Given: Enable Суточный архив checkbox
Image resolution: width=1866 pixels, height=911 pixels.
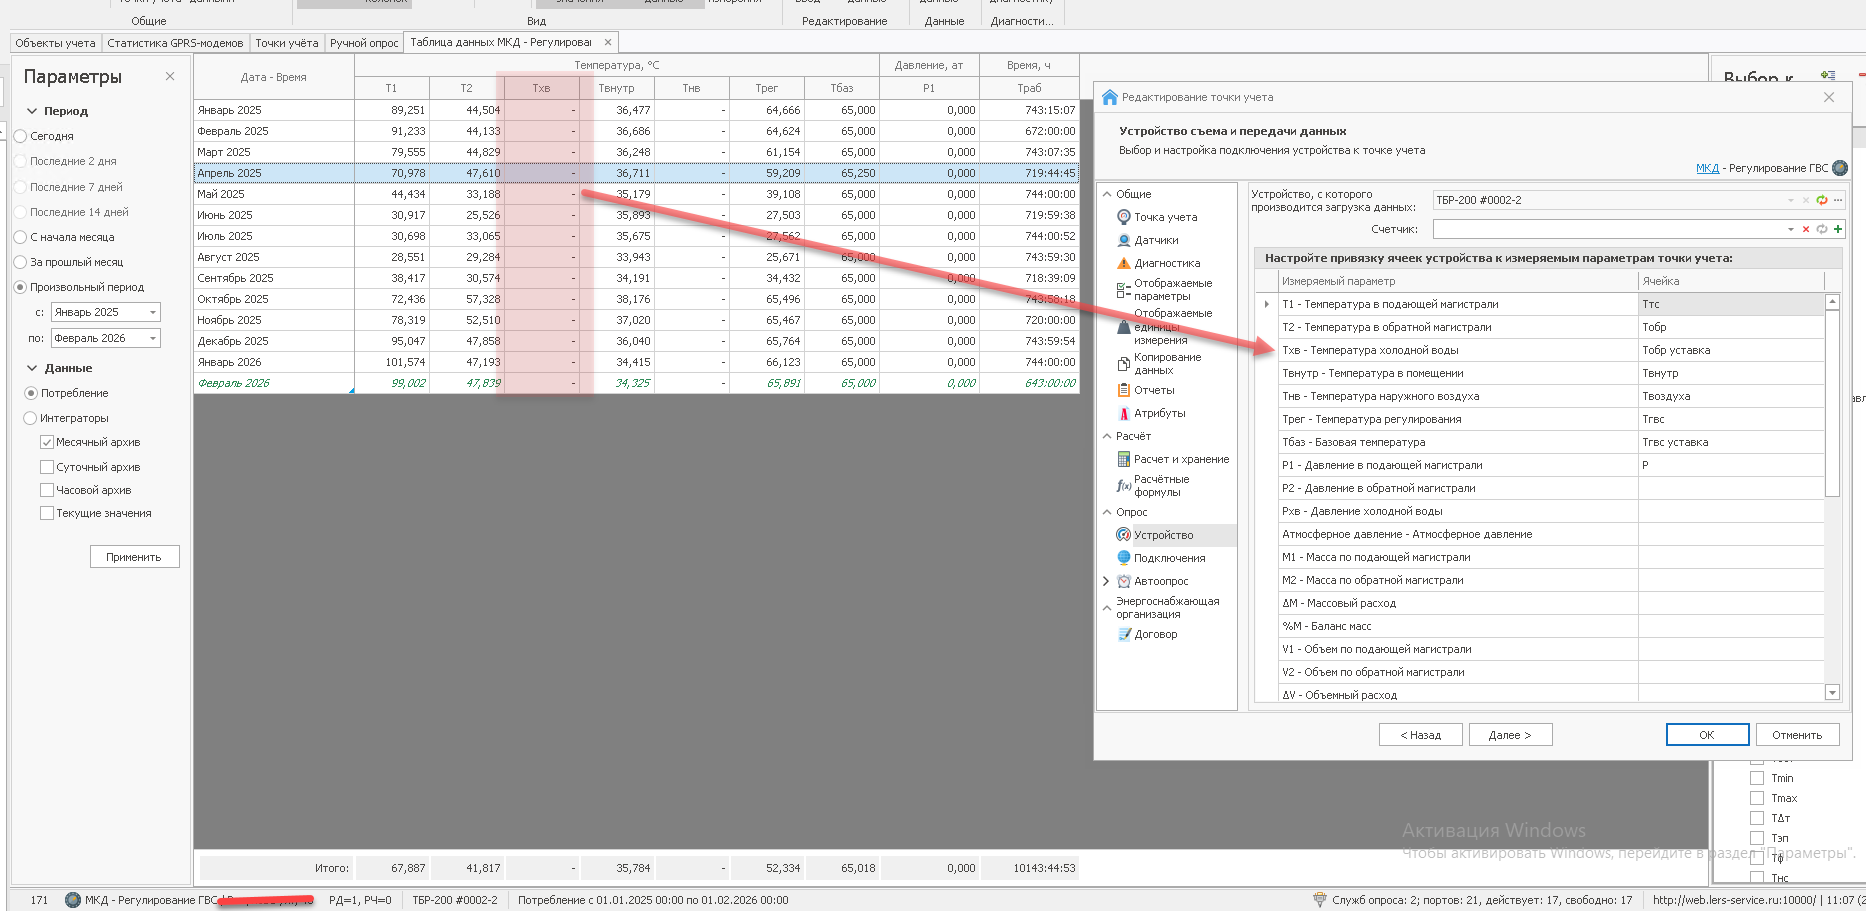Looking at the screenshot, I should coord(47,467).
